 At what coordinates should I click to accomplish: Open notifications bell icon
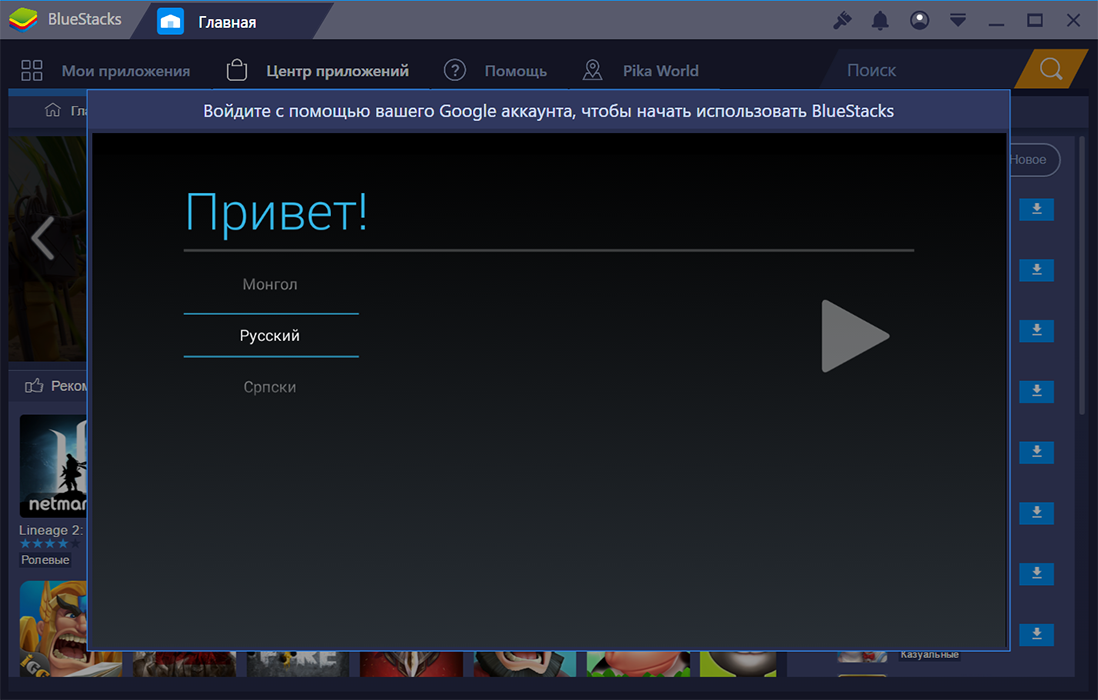coord(880,20)
